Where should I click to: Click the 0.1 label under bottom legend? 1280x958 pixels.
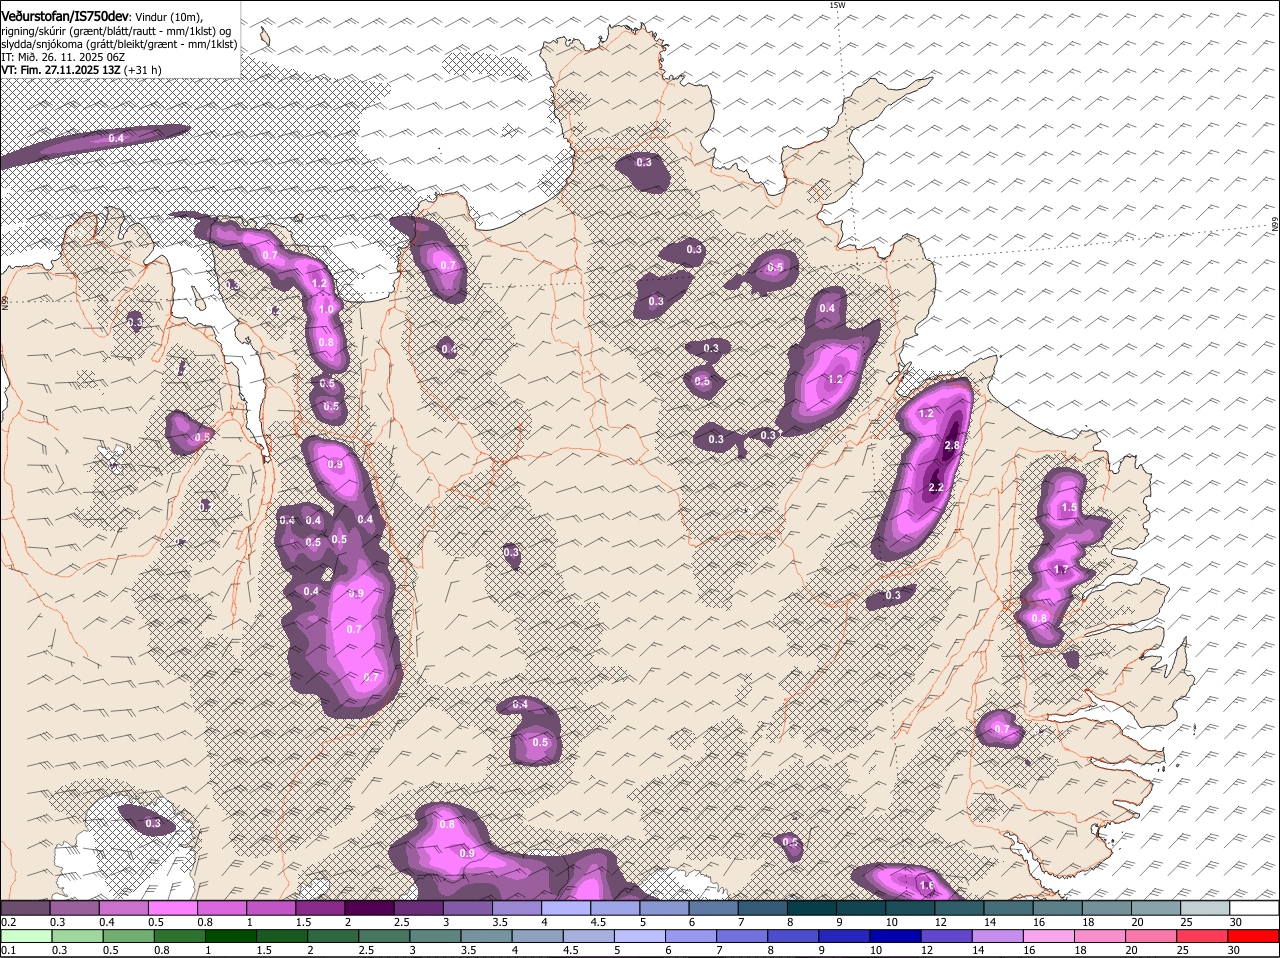point(8,950)
